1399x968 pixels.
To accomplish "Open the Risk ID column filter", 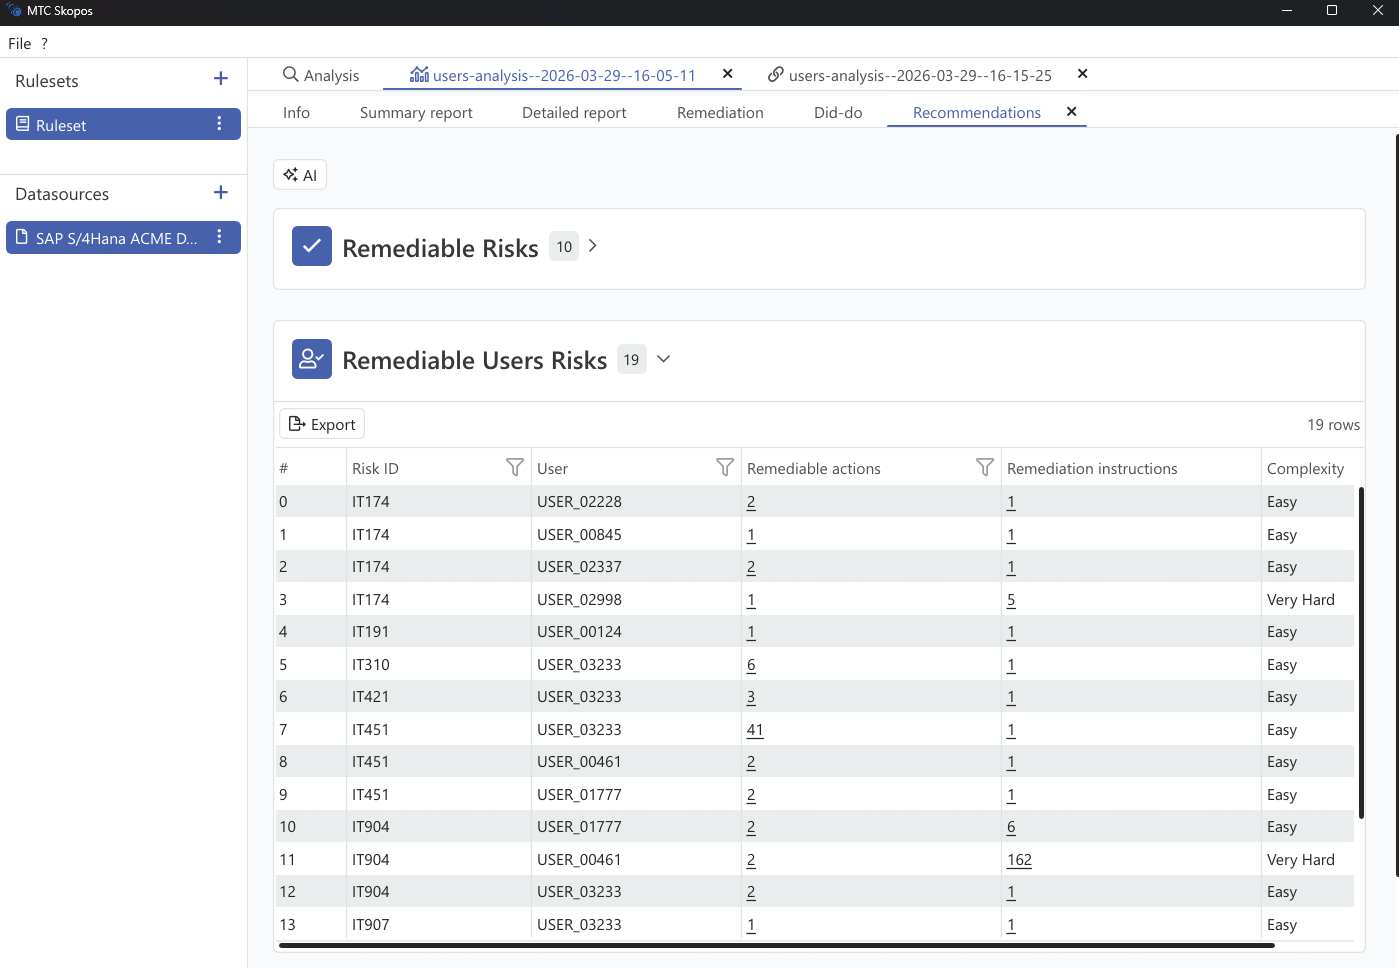I will coord(515,467).
